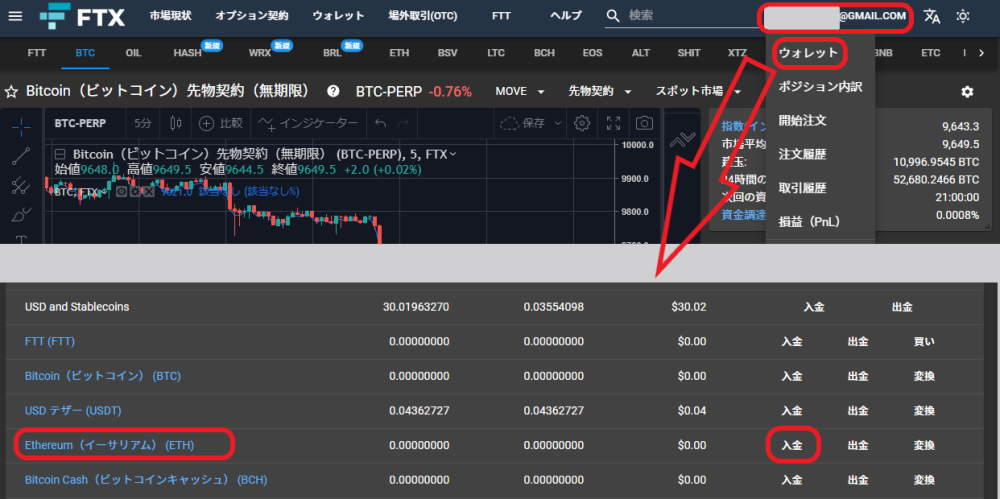Click the double-chevron icon beside the chart
This screenshot has height=499, width=1000.
tap(682, 138)
